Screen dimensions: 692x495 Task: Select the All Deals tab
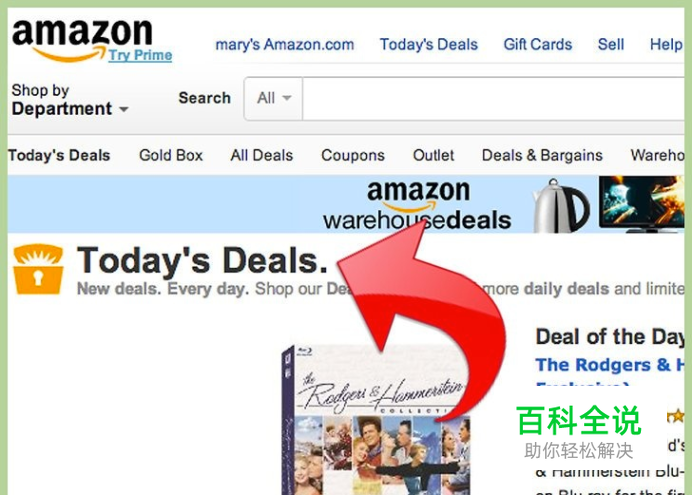tap(262, 155)
